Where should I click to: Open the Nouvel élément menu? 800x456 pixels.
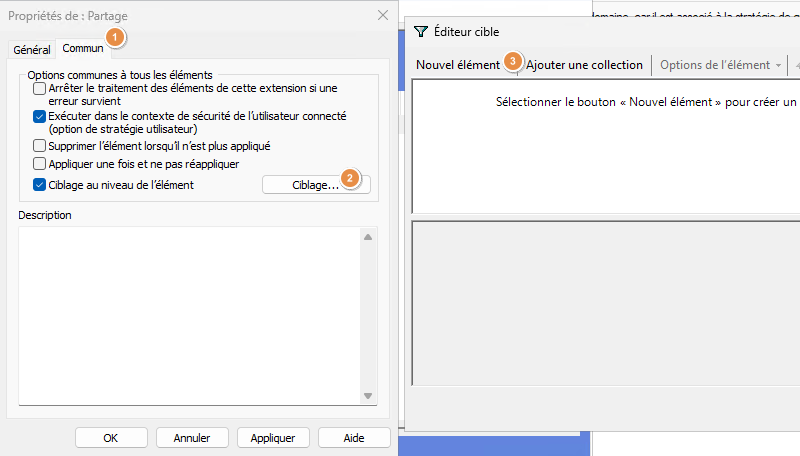click(x=458, y=65)
